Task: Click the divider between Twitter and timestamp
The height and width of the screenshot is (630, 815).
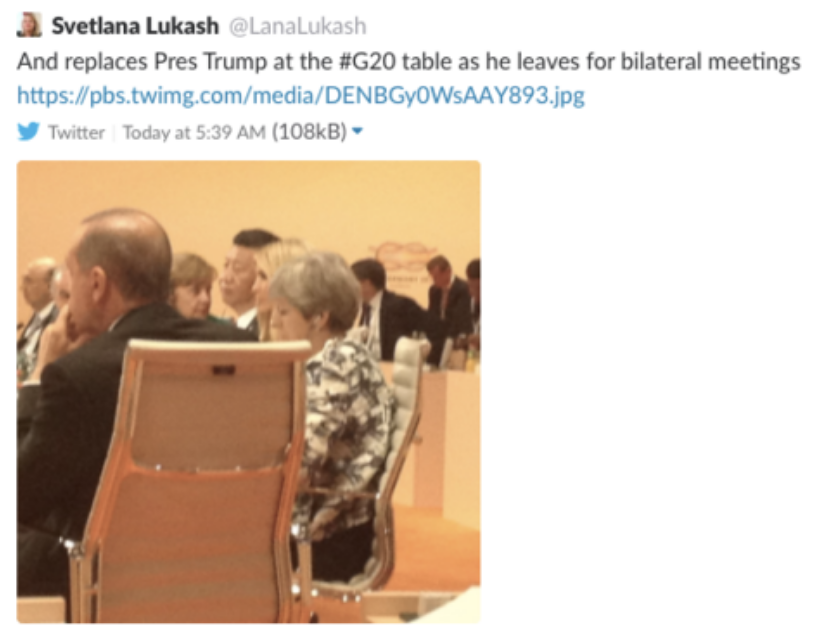Action: (113, 133)
